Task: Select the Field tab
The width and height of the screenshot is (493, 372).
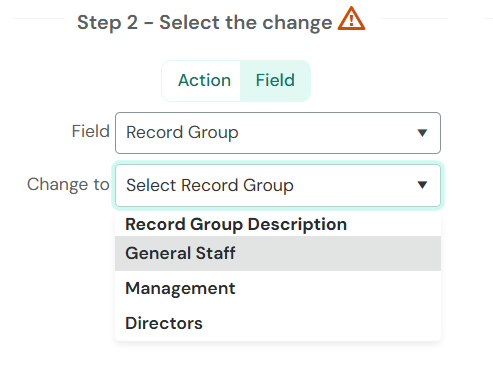Action: (275, 80)
